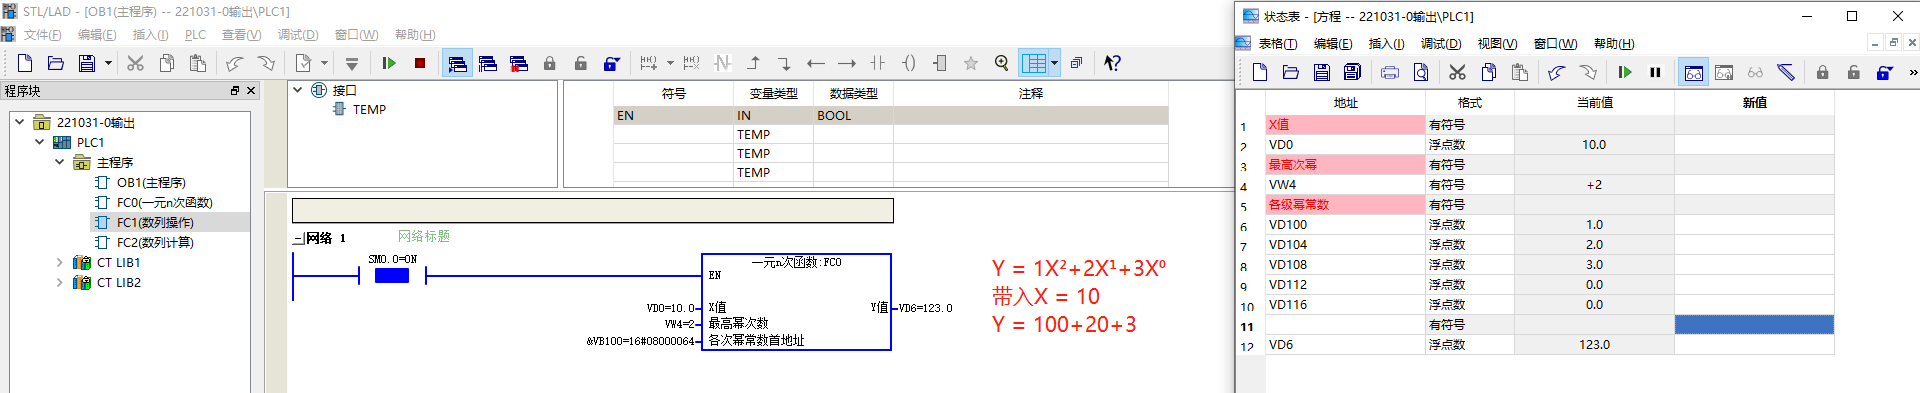Open the Compile icon's dropdown arrow
The height and width of the screenshot is (393, 1920).
324,63
